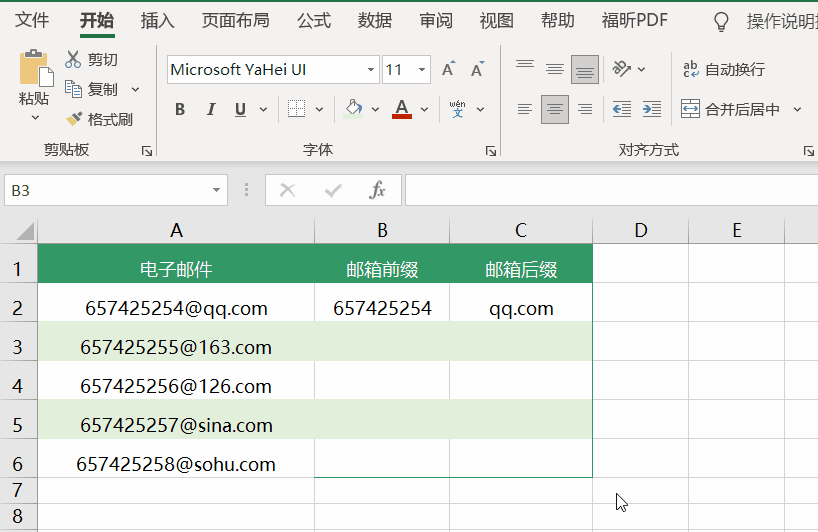Image resolution: width=818 pixels, height=532 pixels.
Task: Click the Insert Function fx icon
Action: [x=377, y=190]
